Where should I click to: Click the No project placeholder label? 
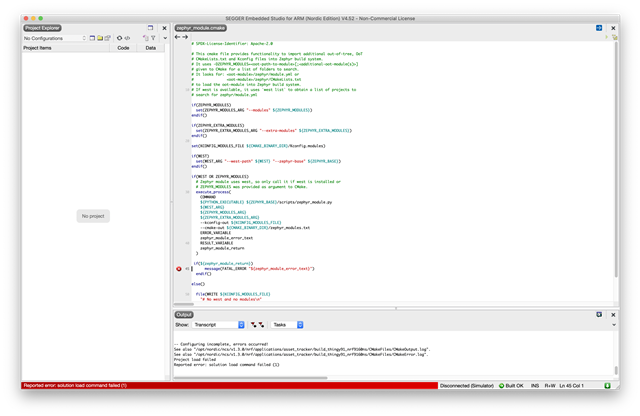pyautogui.click(x=93, y=216)
